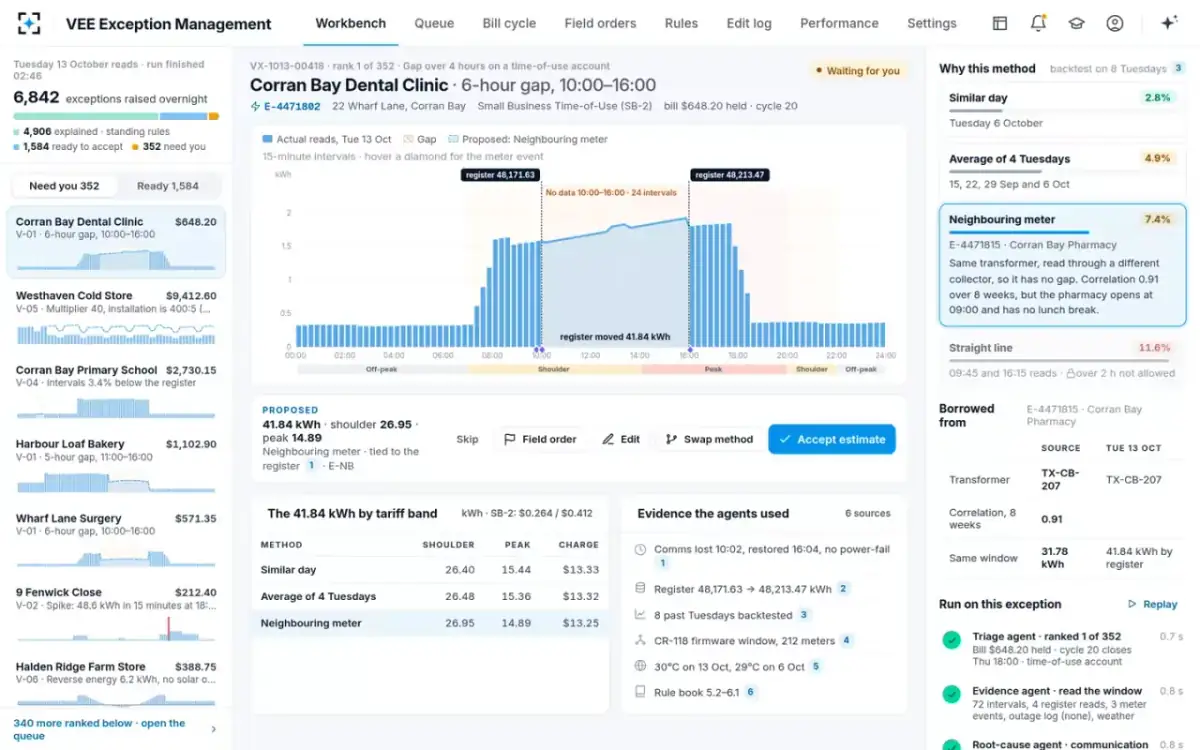Click the VEE Exception Management logo icon
This screenshot has width=1200, height=750.
[29, 23]
